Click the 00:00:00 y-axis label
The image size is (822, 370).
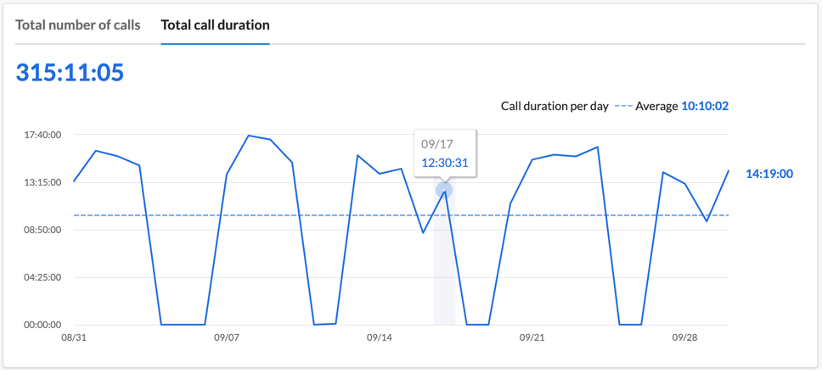click(42, 324)
